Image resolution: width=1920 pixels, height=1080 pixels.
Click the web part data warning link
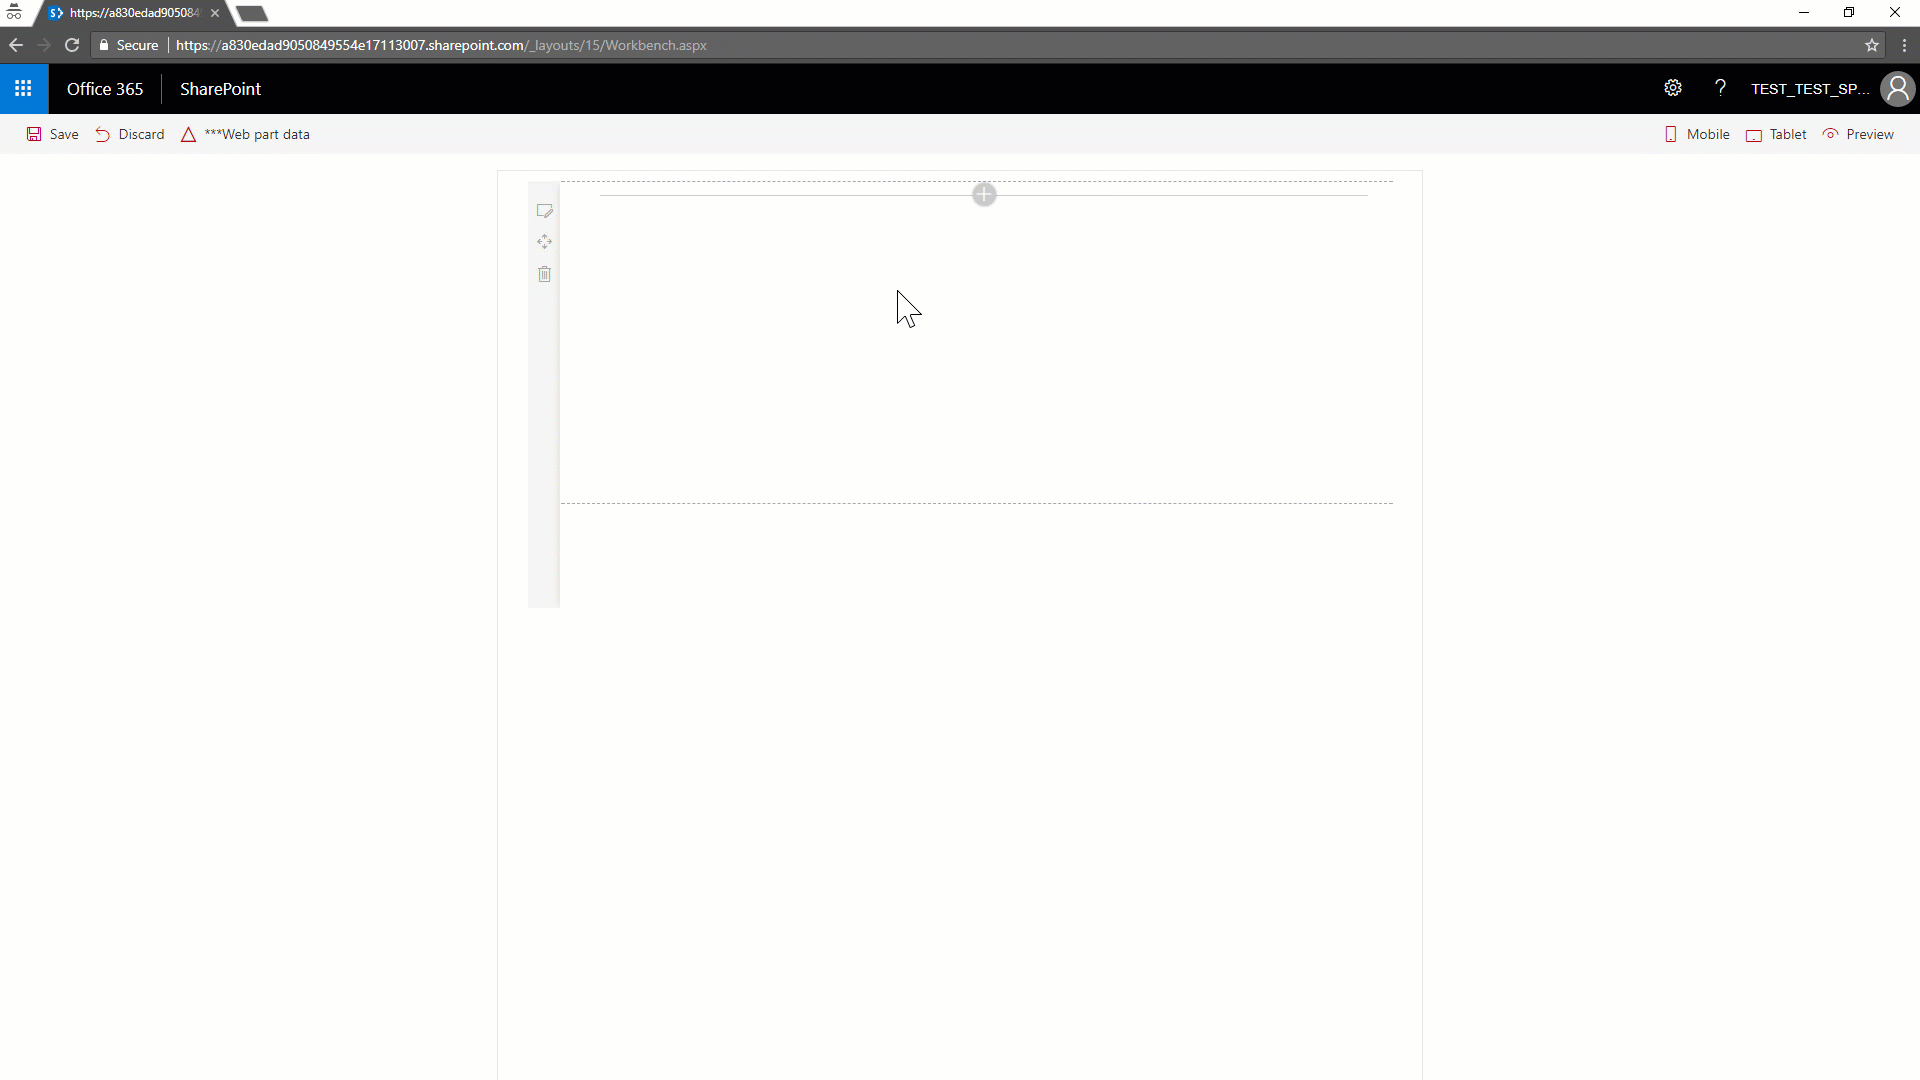pyautogui.click(x=244, y=133)
